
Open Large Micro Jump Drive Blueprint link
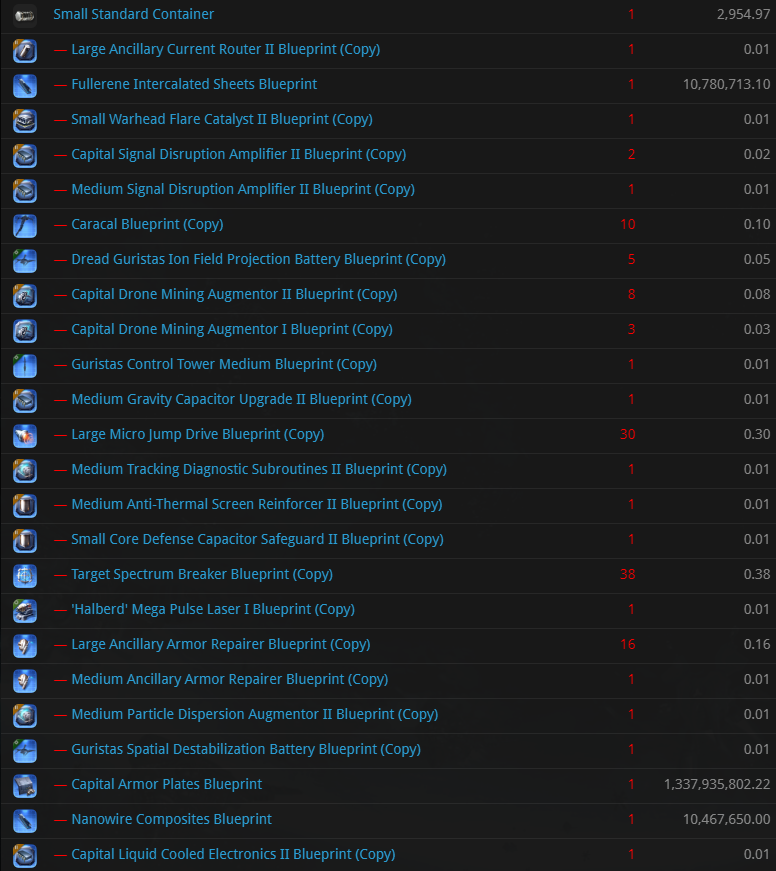[197, 434]
